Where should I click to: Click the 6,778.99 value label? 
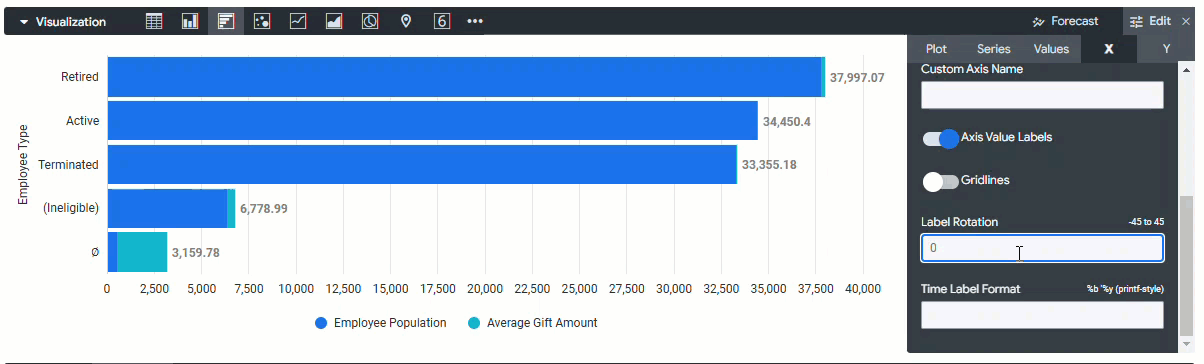click(264, 209)
